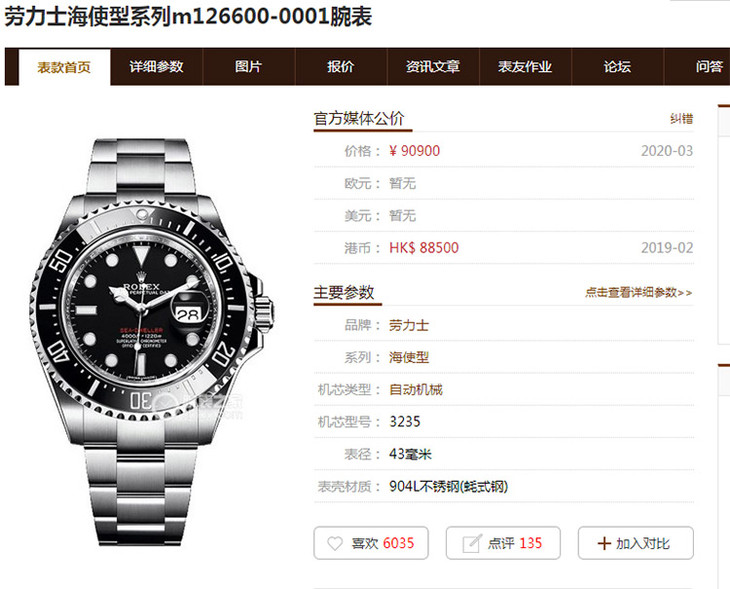Click the HK$ 88500 price value
The width and height of the screenshot is (730, 589).
click(424, 248)
